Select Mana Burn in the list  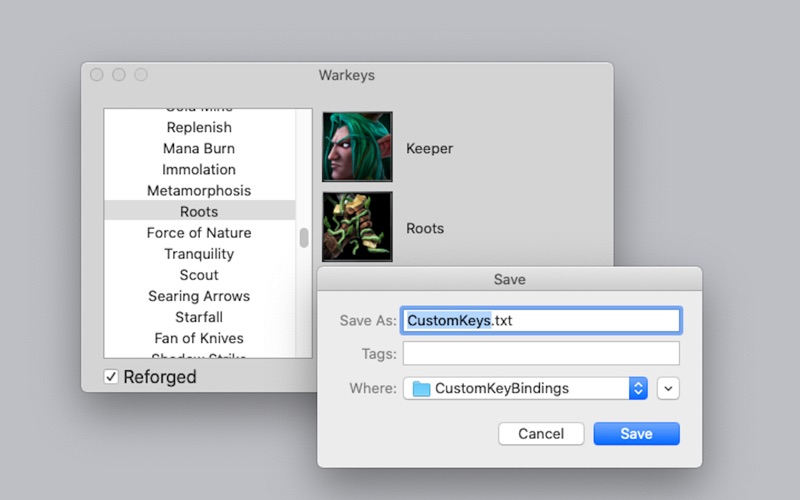(199, 148)
